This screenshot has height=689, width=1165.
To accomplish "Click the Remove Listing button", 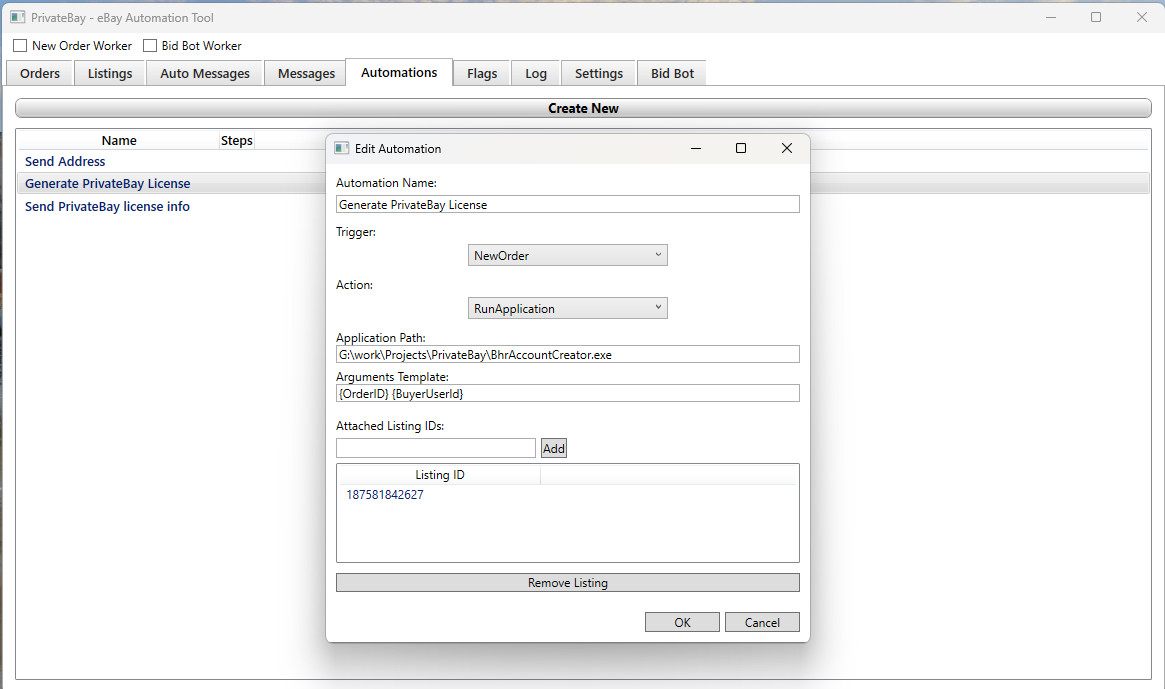I will (567, 581).
